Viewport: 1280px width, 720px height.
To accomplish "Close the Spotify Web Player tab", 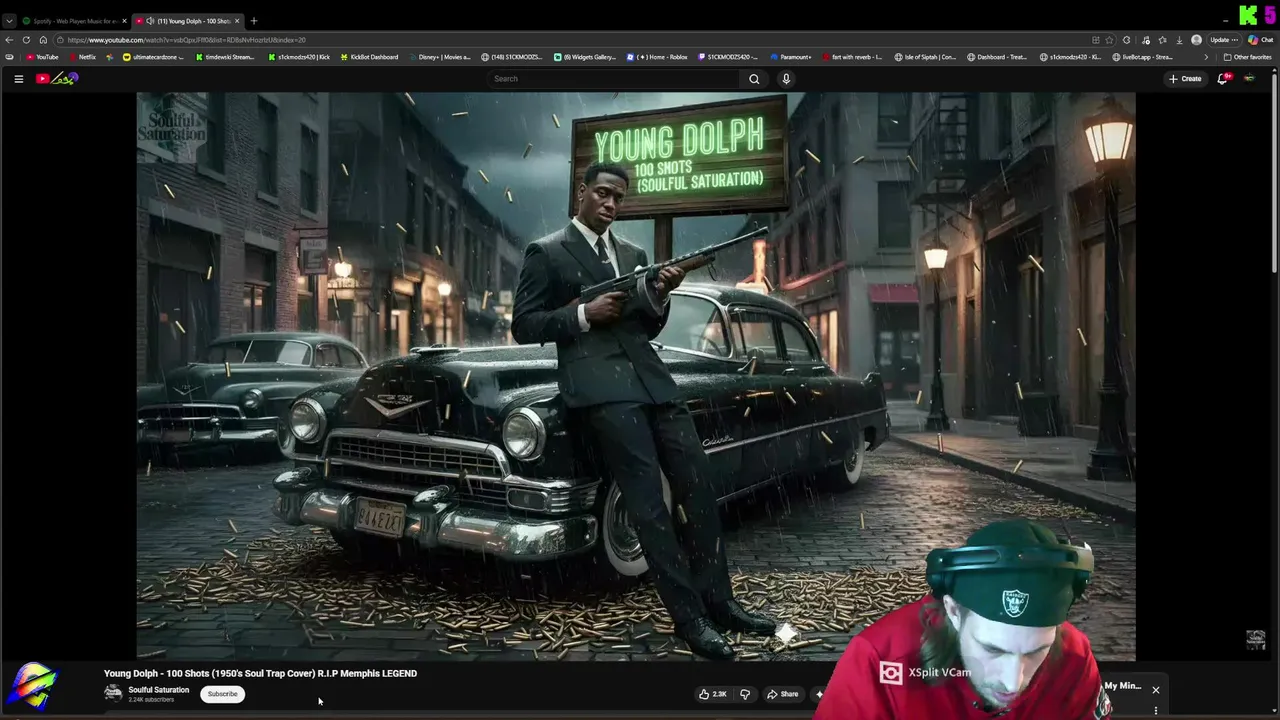I will click(x=125, y=21).
